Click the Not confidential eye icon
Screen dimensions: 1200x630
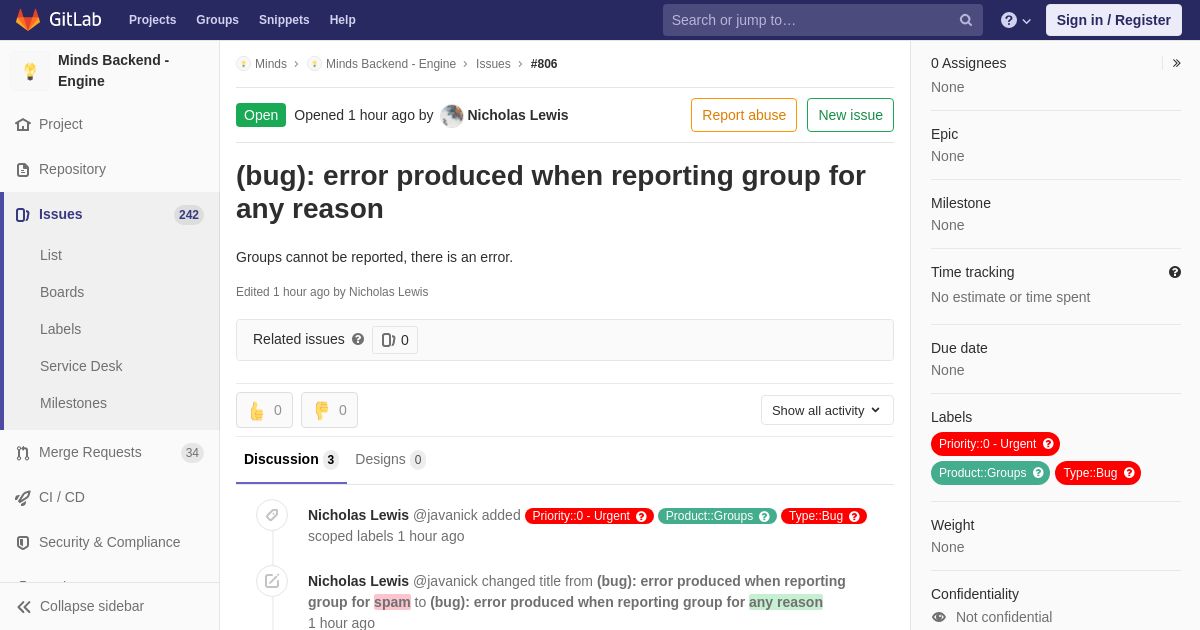(938, 617)
